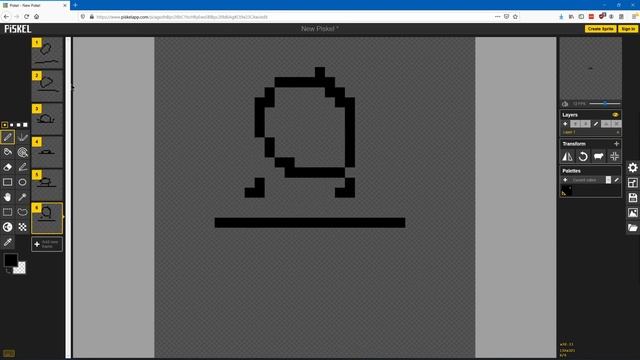Select the Lighten tool
This screenshot has height=360, width=640.
7,227
